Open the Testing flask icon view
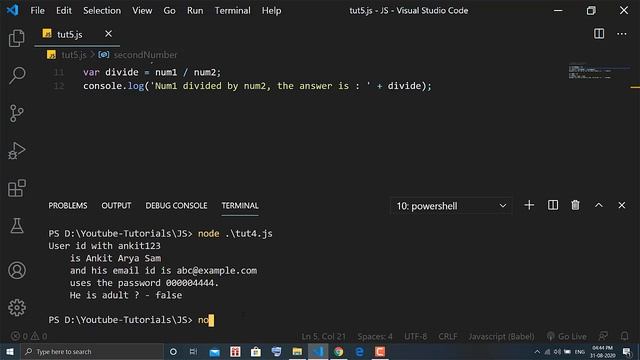 (x=17, y=226)
